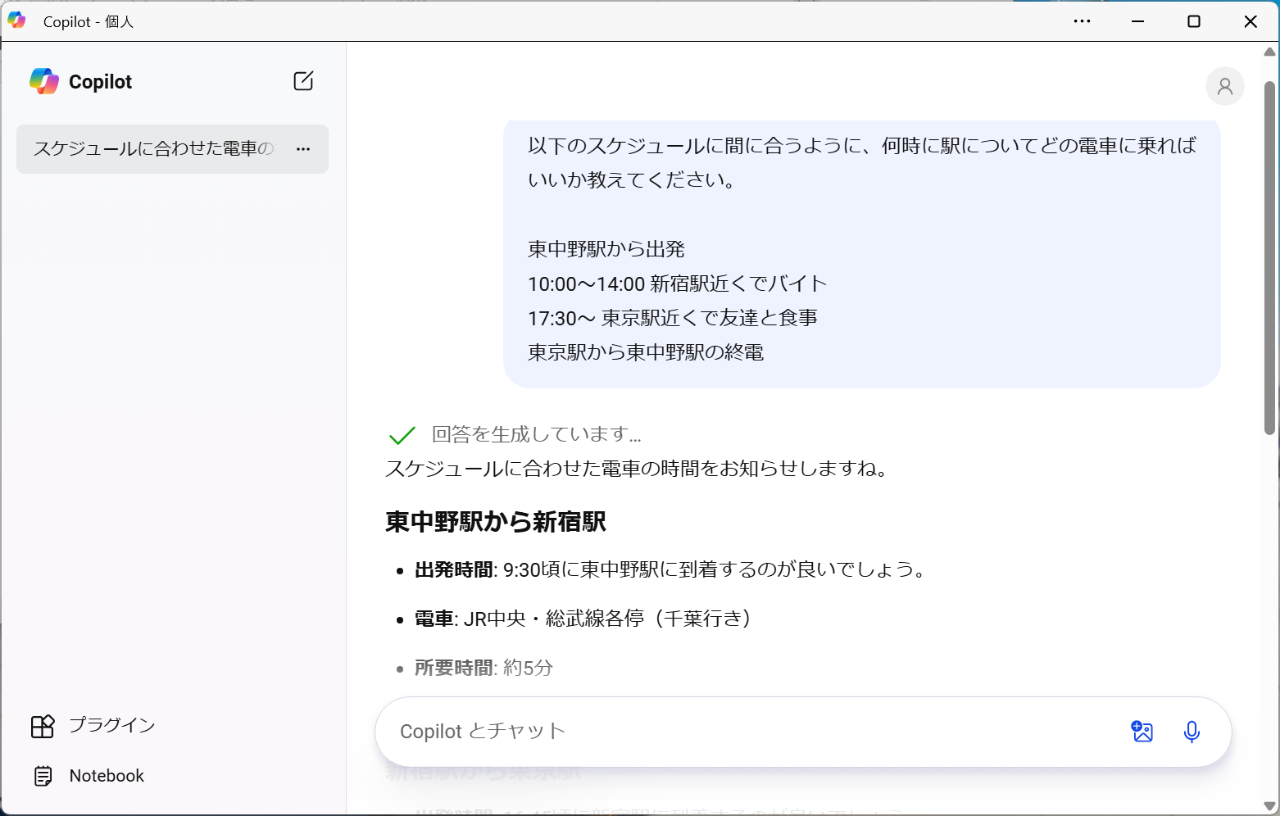Screen dimensions: 1280x816
Task: Click the Copilot logo in the sidebar
Action: (45, 81)
